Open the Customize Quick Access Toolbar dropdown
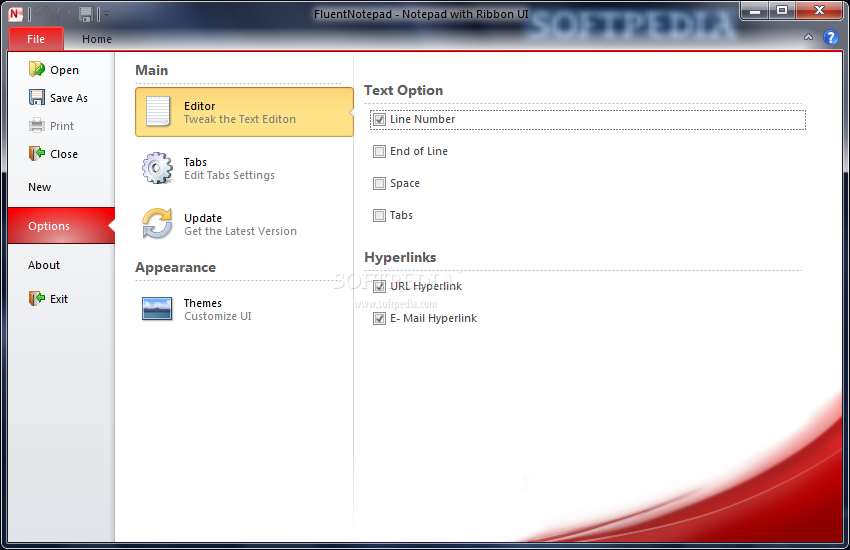 pos(106,14)
